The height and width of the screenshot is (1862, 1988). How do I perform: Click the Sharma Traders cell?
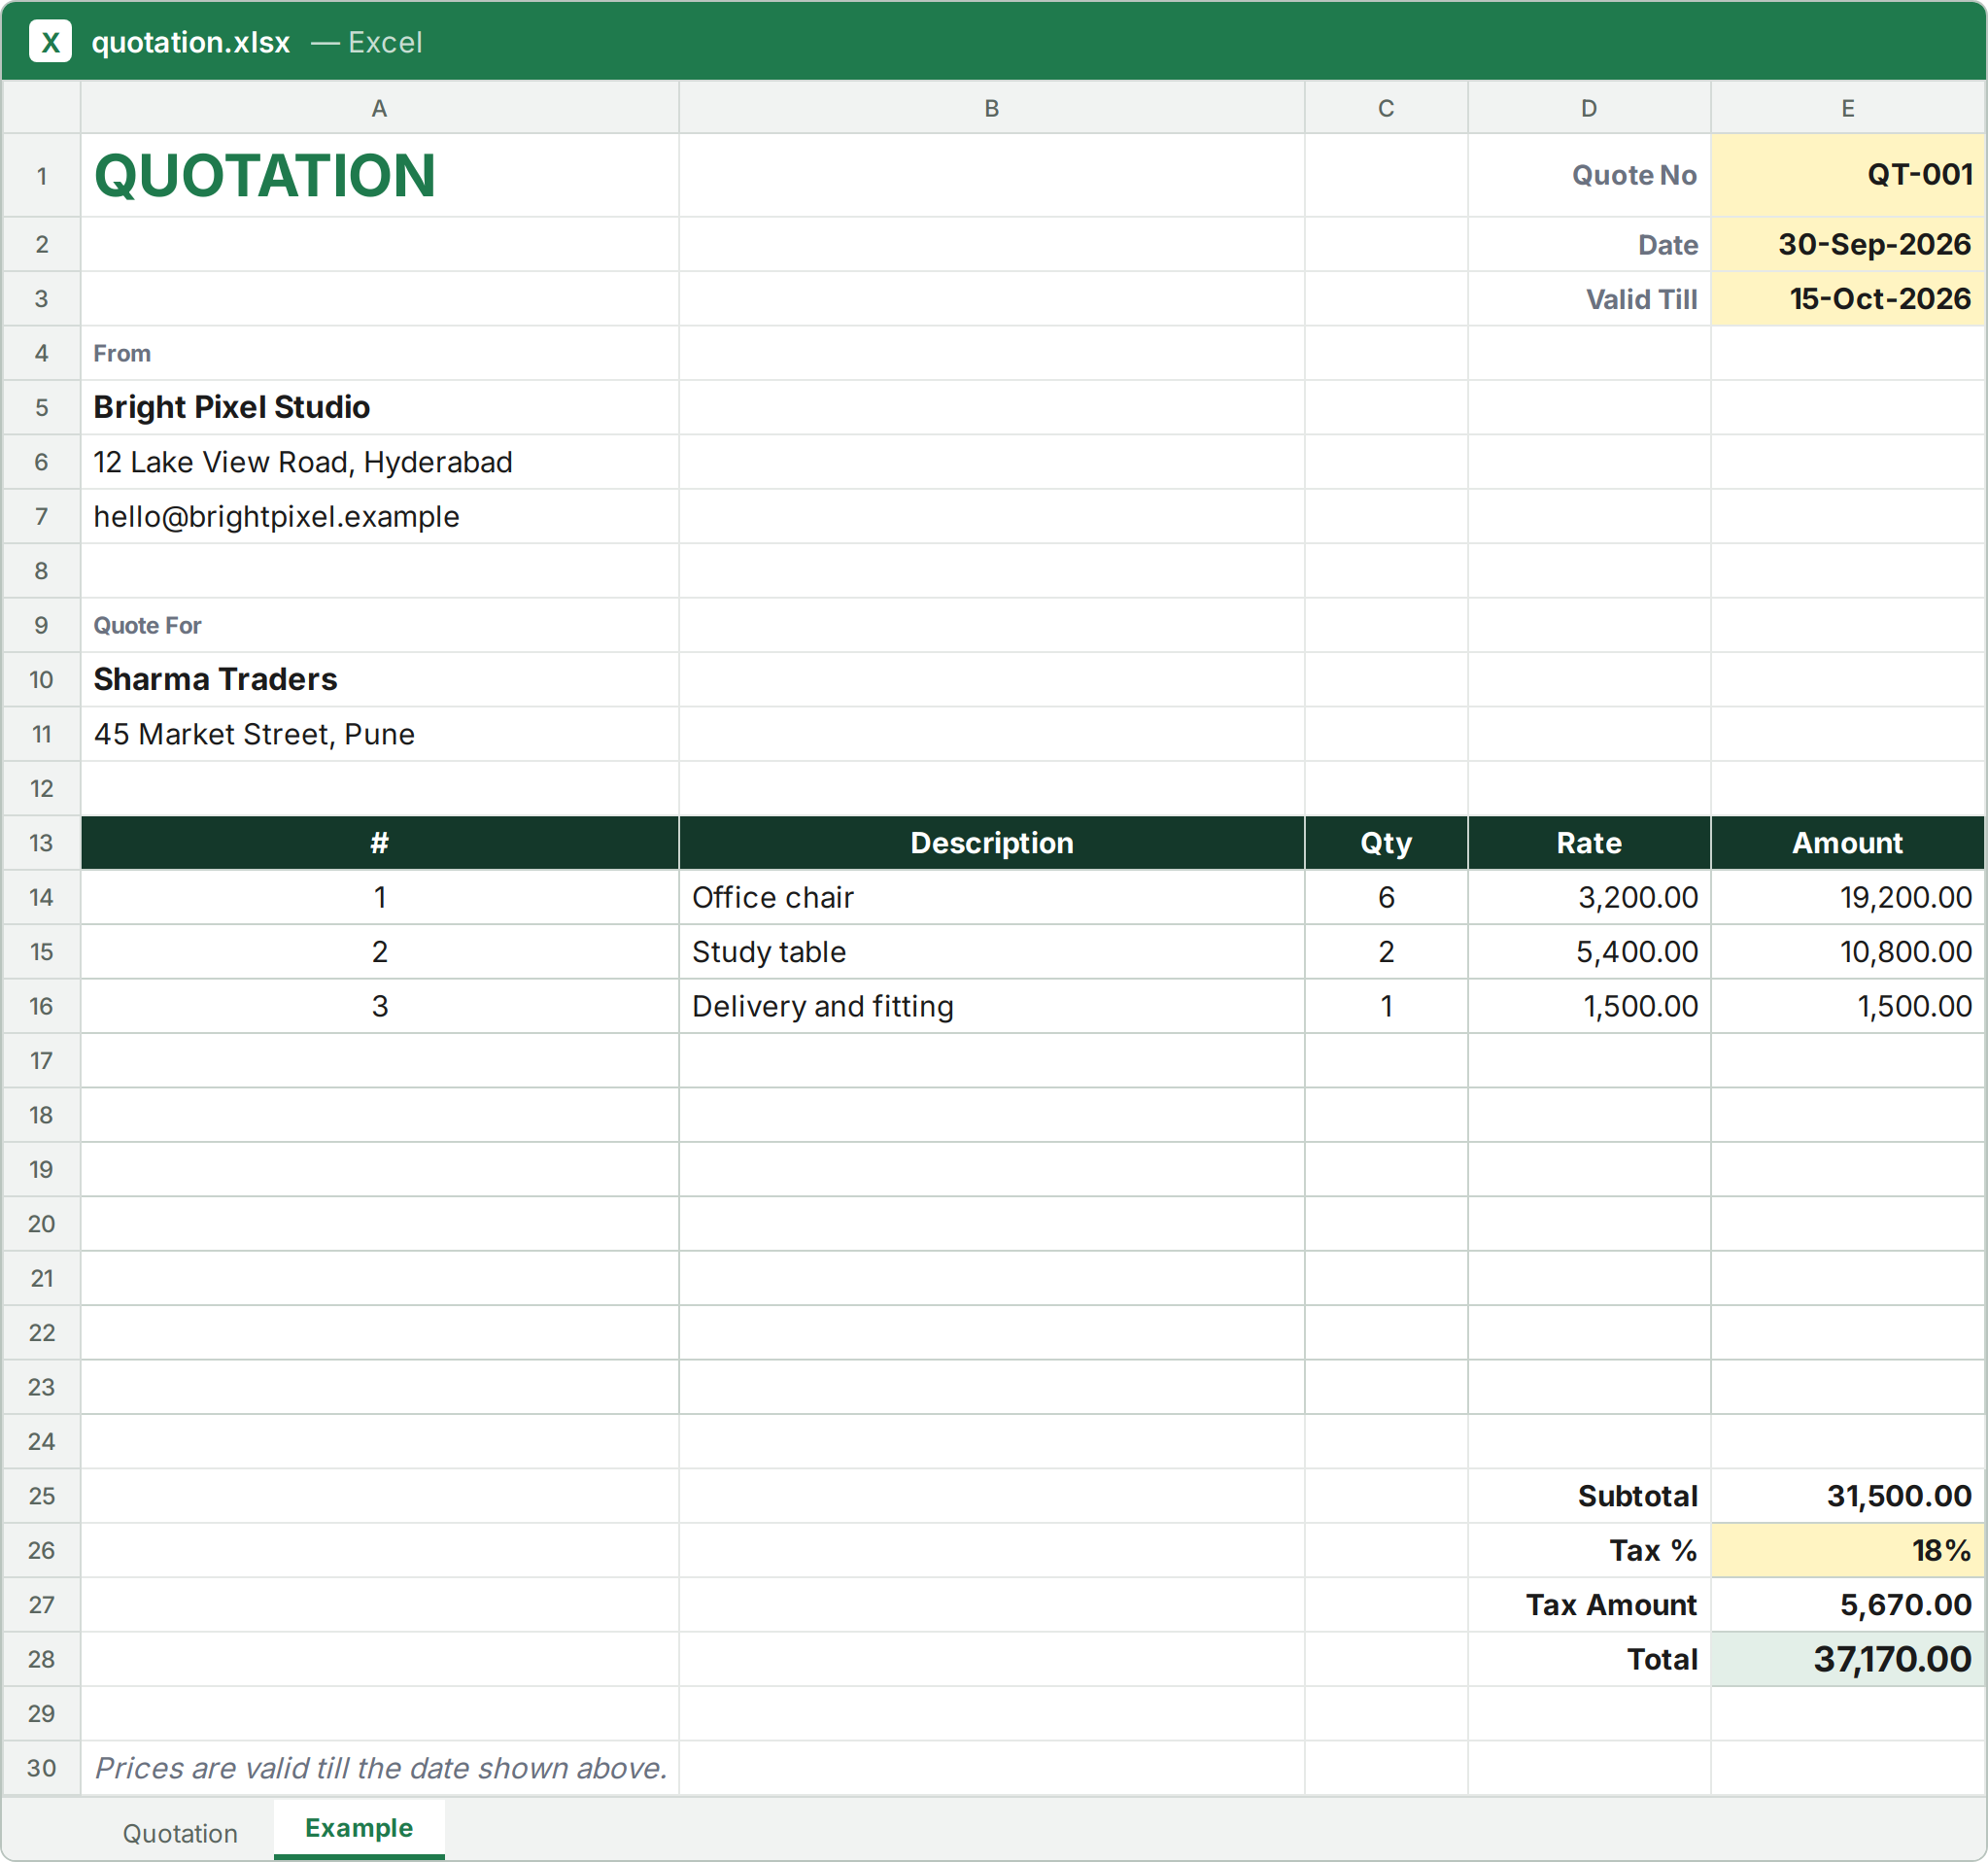(379, 679)
